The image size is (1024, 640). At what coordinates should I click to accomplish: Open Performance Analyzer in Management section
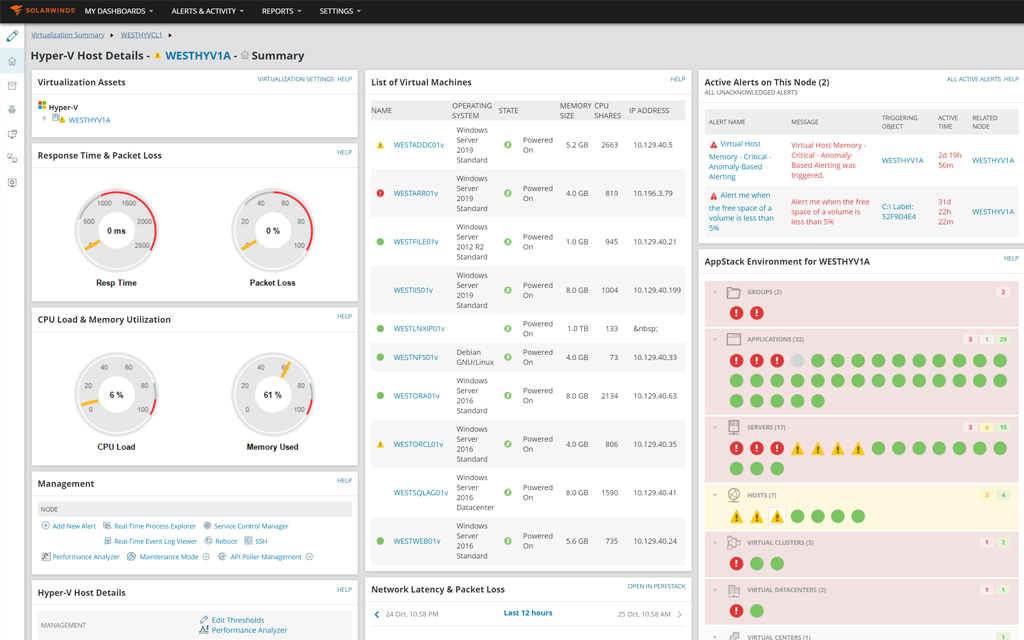86,556
